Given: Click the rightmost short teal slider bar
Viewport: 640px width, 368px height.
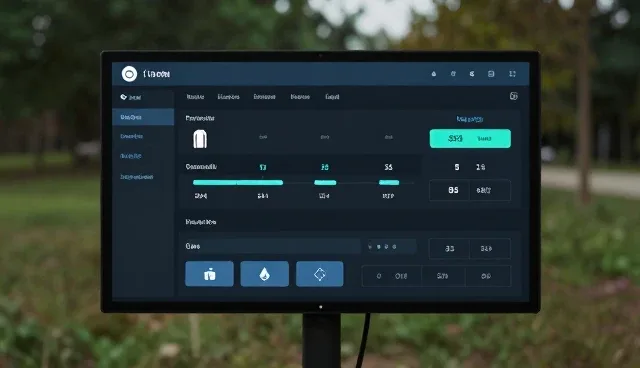Looking at the screenshot, I should tap(389, 182).
